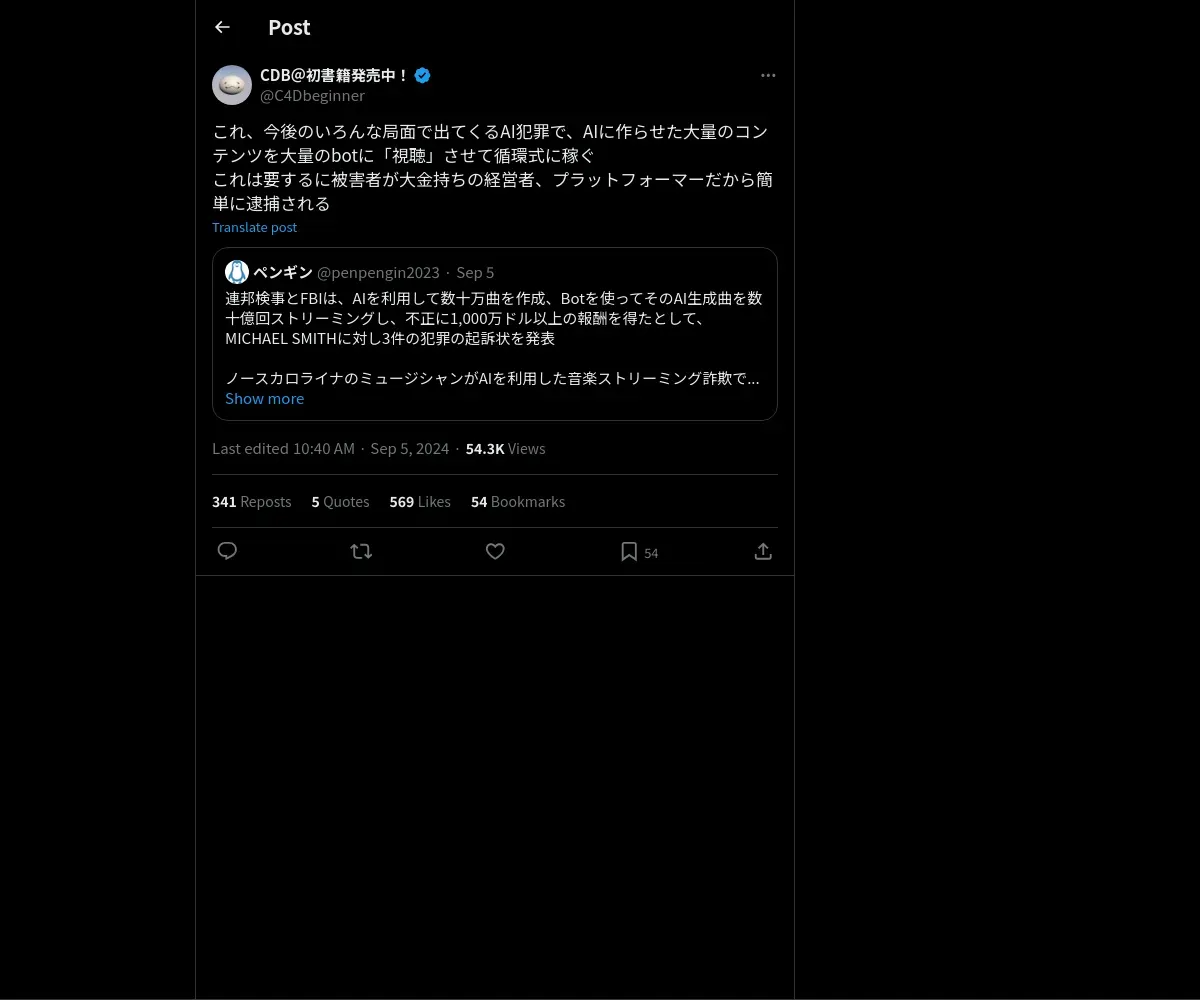The width and height of the screenshot is (1200, 1000).
Task: Open the three-dot more options menu
Action: [768, 75]
